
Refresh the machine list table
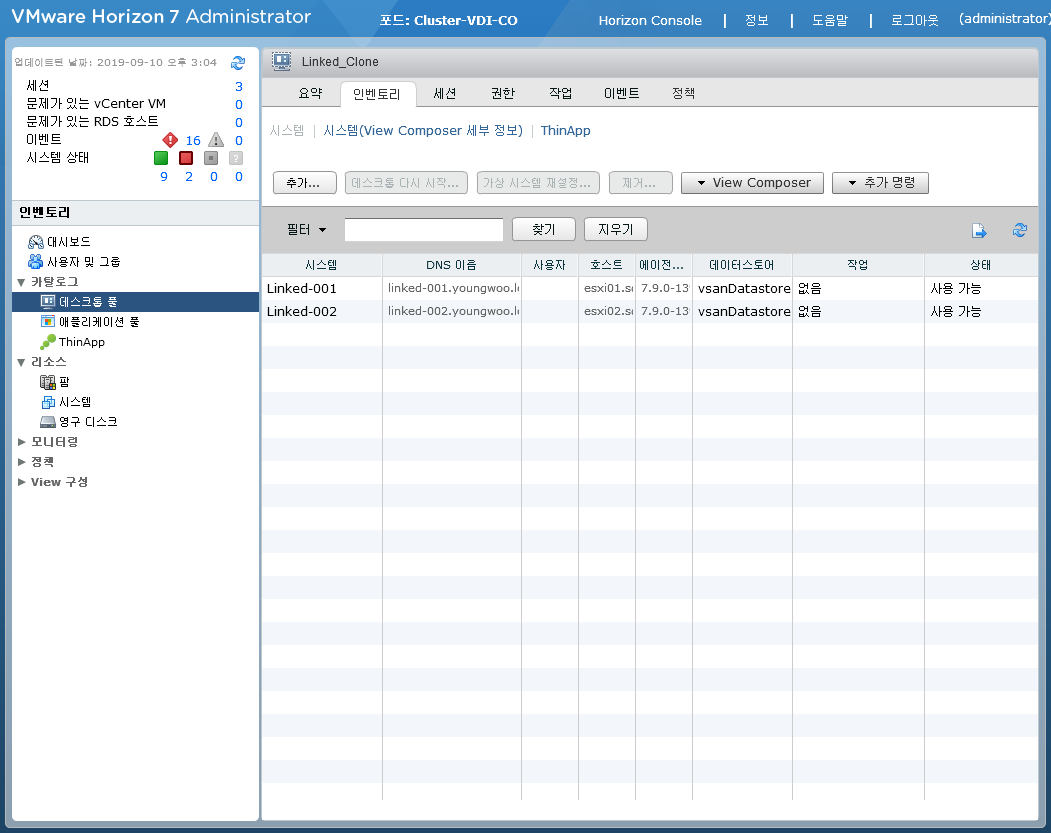click(1020, 231)
